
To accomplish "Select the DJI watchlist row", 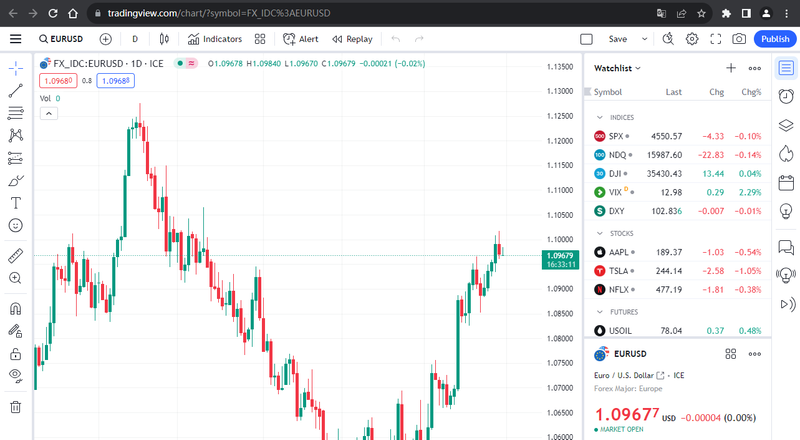I will (678, 174).
